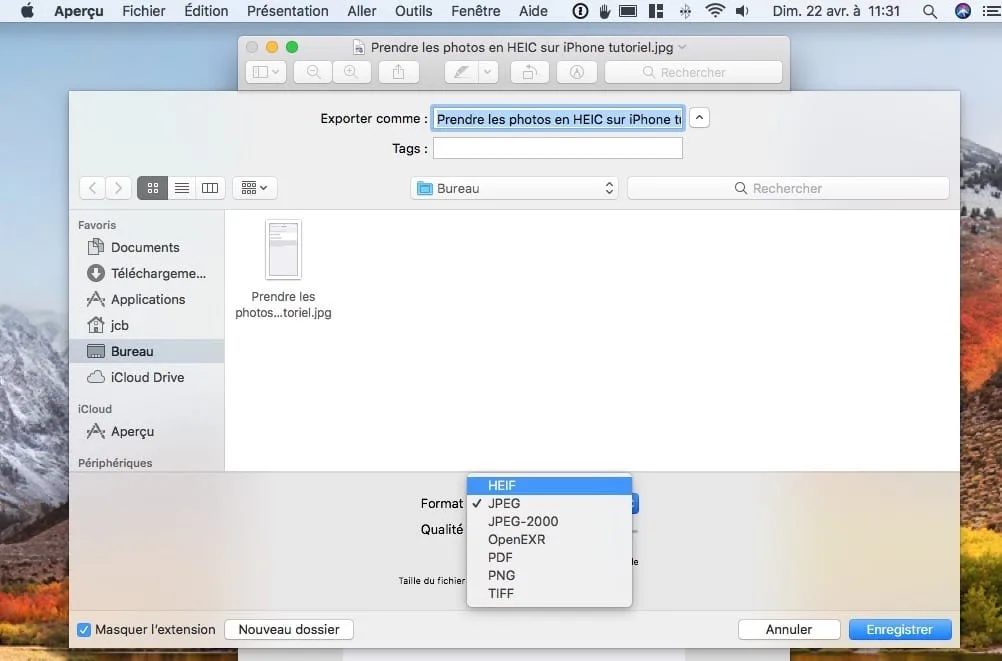Open the Markup toolbar icon
The height and width of the screenshot is (661, 1002).
pyautogui.click(x=577, y=72)
